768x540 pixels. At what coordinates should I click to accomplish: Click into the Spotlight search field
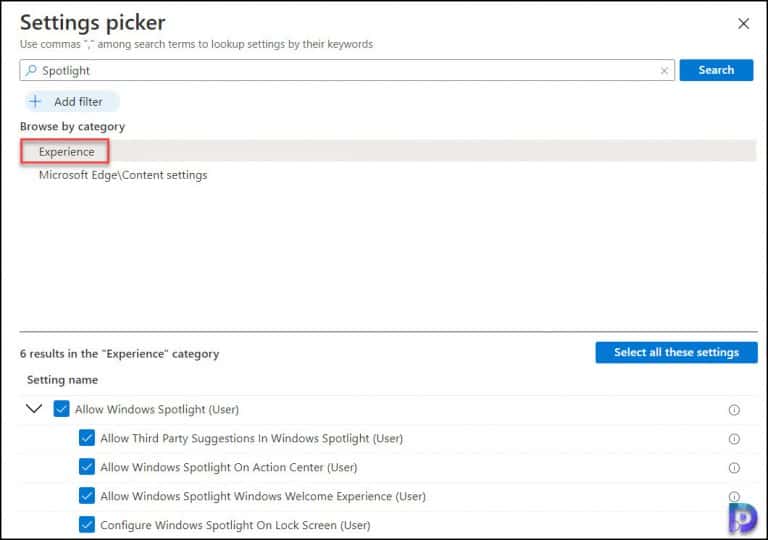(347, 70)
